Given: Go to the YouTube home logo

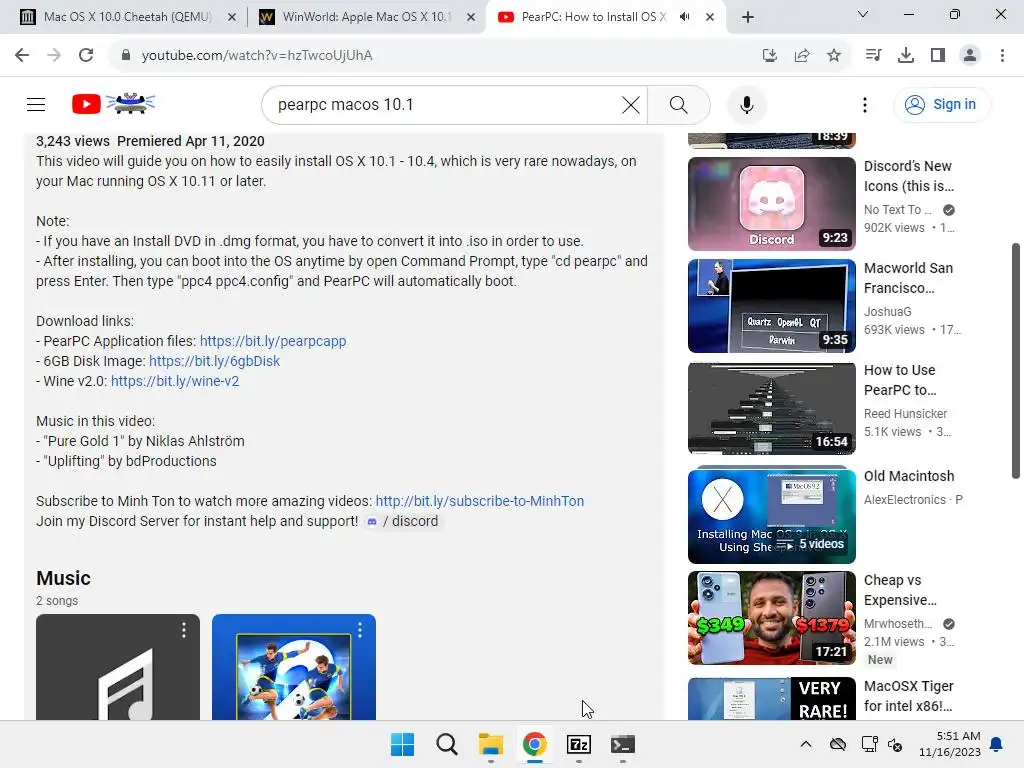Looking at the screenshot, I should (x=114, y=104).
